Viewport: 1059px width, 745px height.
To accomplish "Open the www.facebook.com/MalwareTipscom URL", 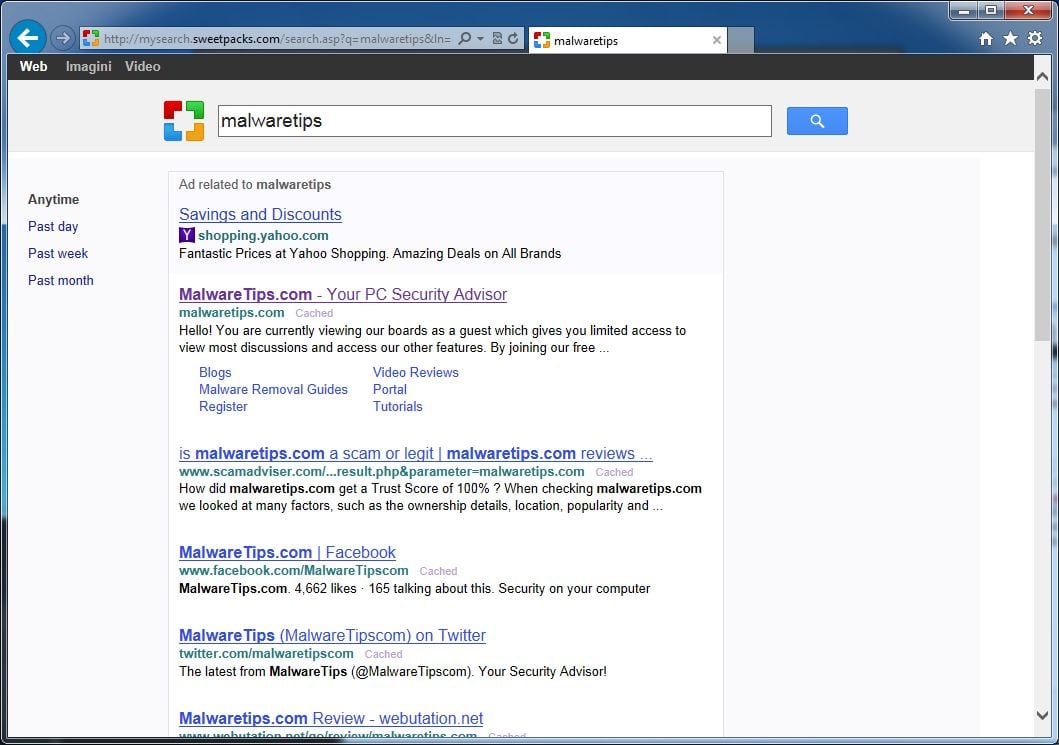I will [294, 571].
